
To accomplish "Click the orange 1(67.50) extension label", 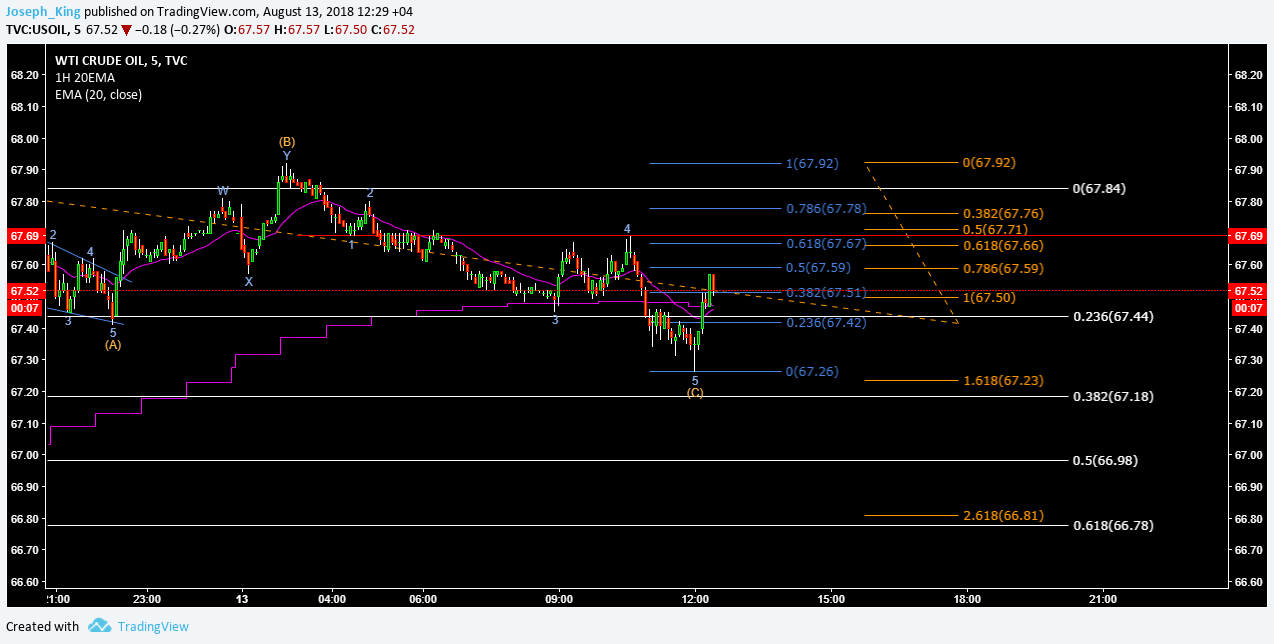I will [990, 298].
